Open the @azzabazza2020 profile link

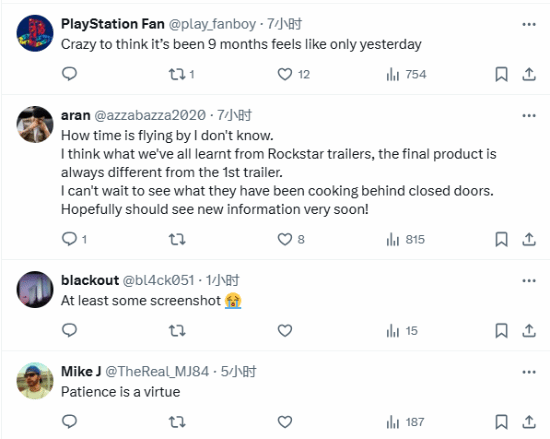[x=150, y=115]
